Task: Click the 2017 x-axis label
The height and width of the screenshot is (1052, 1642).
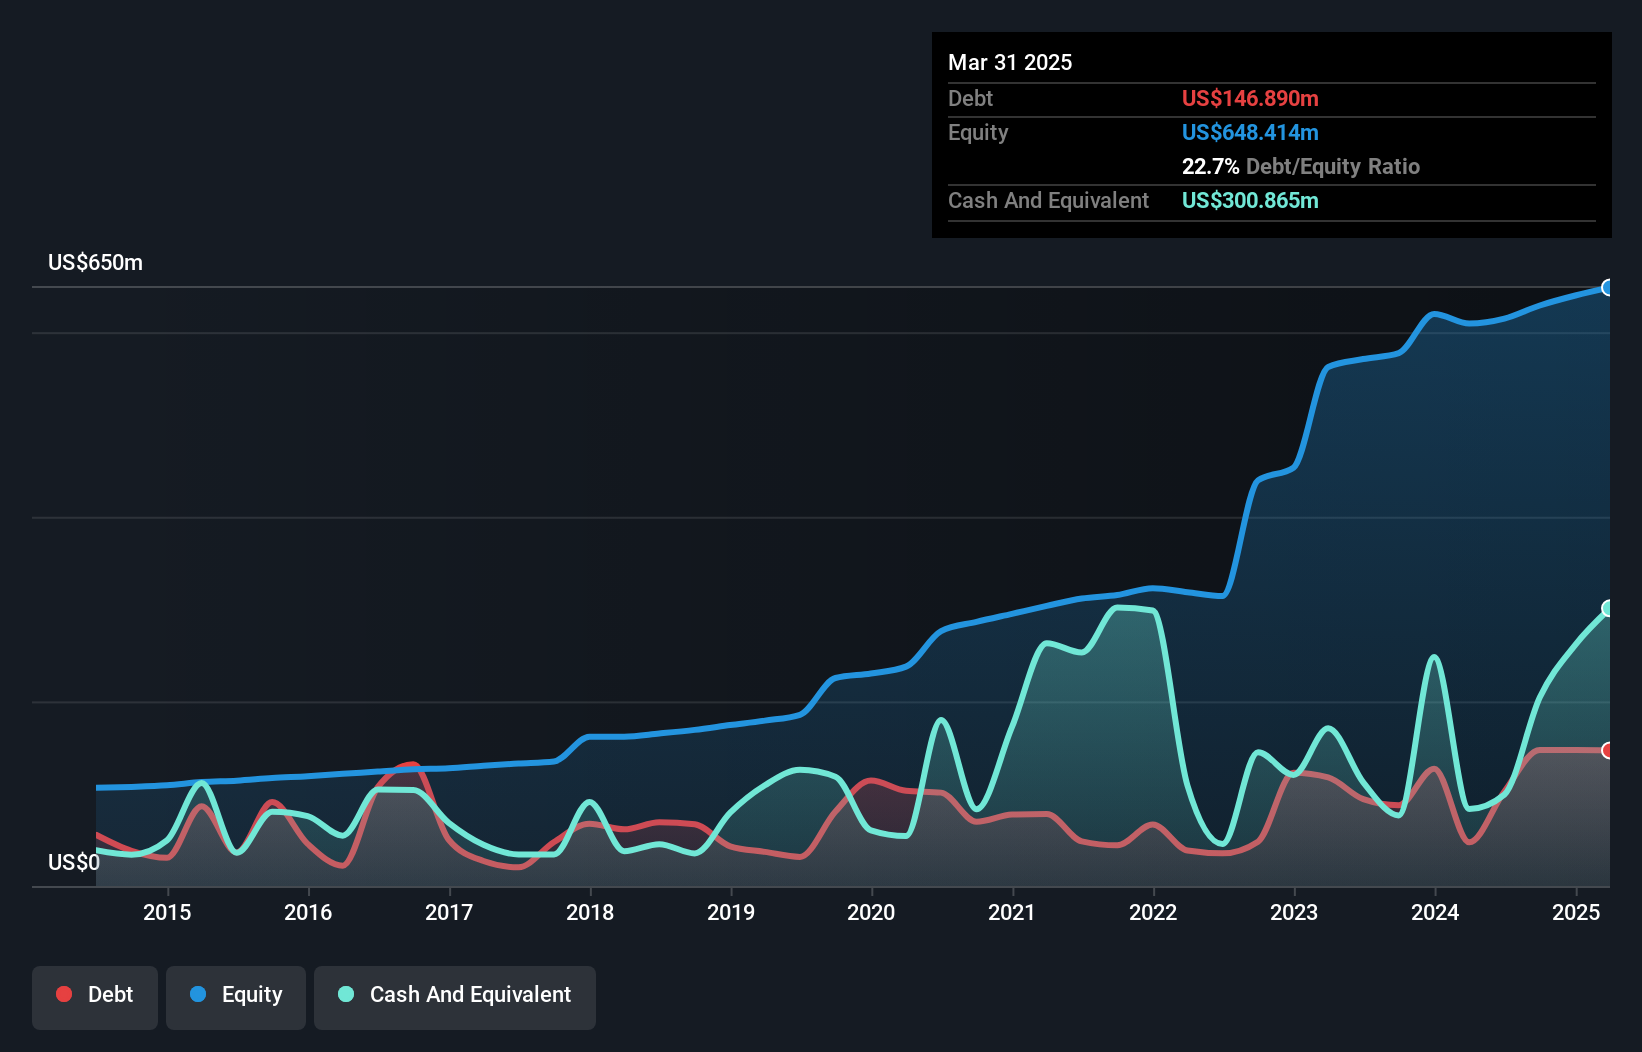Action: (449, 912)
